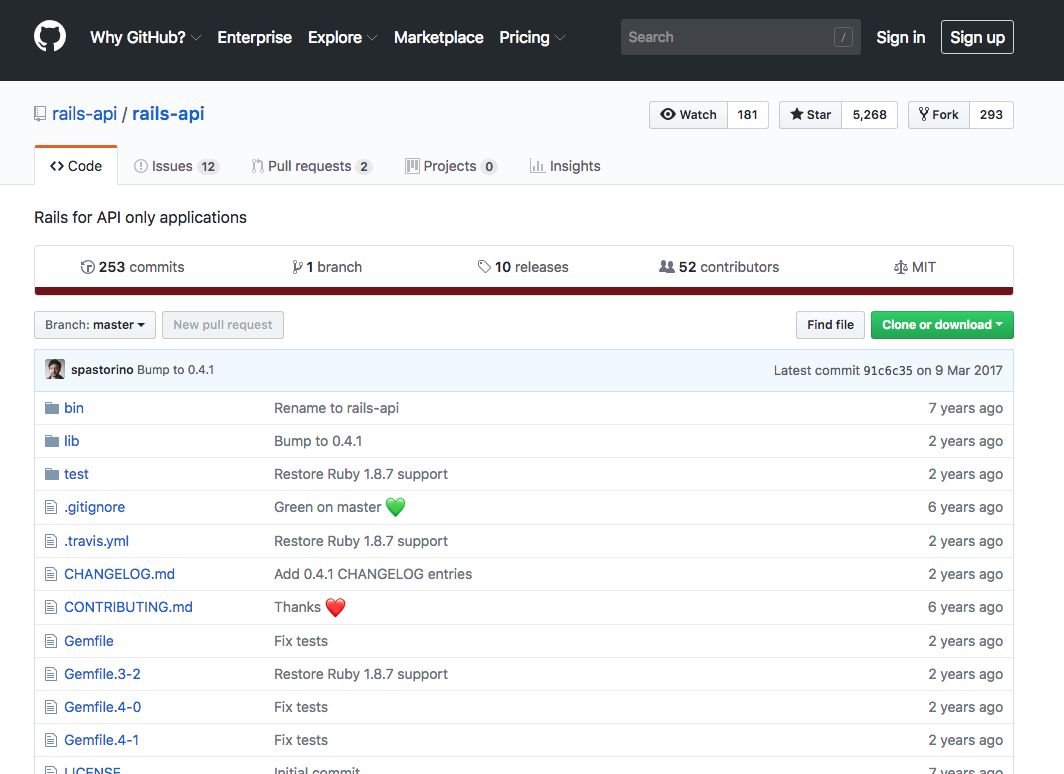Screen dimensions: 1064x774
Task: Click the .travis.yml file icon
Action: [x=51, y=541]
